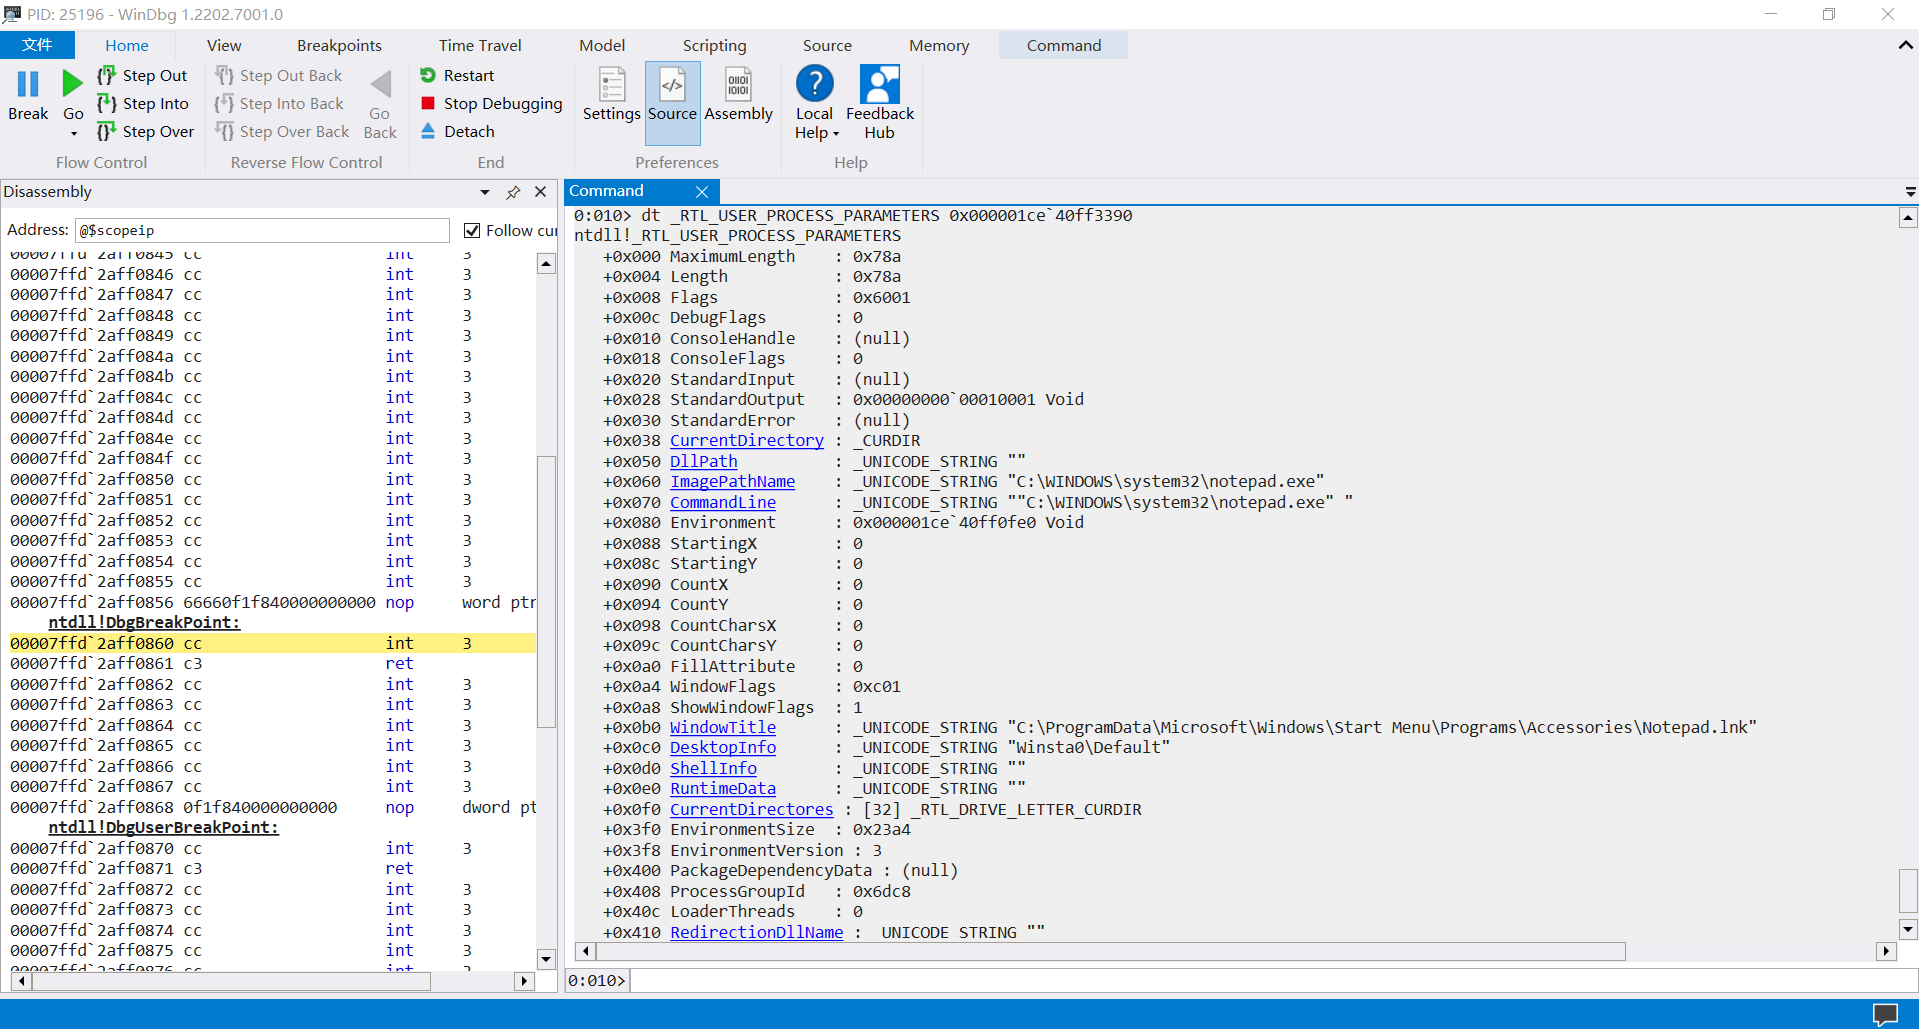Collapse the ribbon with the chevron

pyautogui.click(x=1905, y=45)
